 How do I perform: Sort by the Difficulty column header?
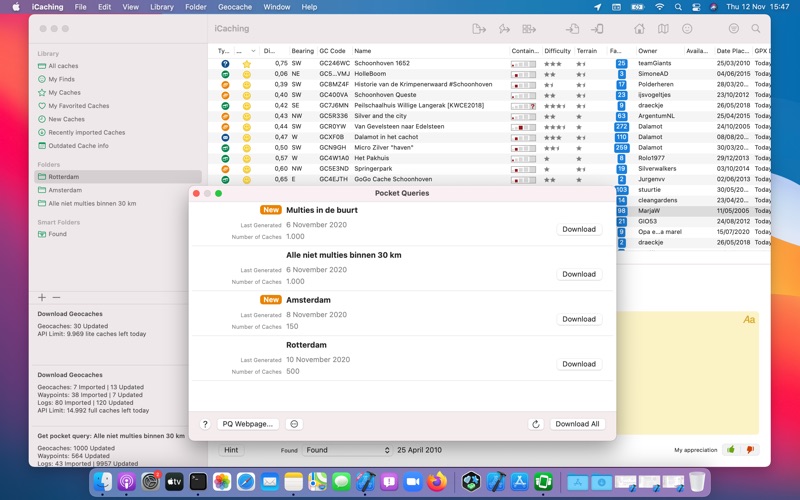coord(557,51)
